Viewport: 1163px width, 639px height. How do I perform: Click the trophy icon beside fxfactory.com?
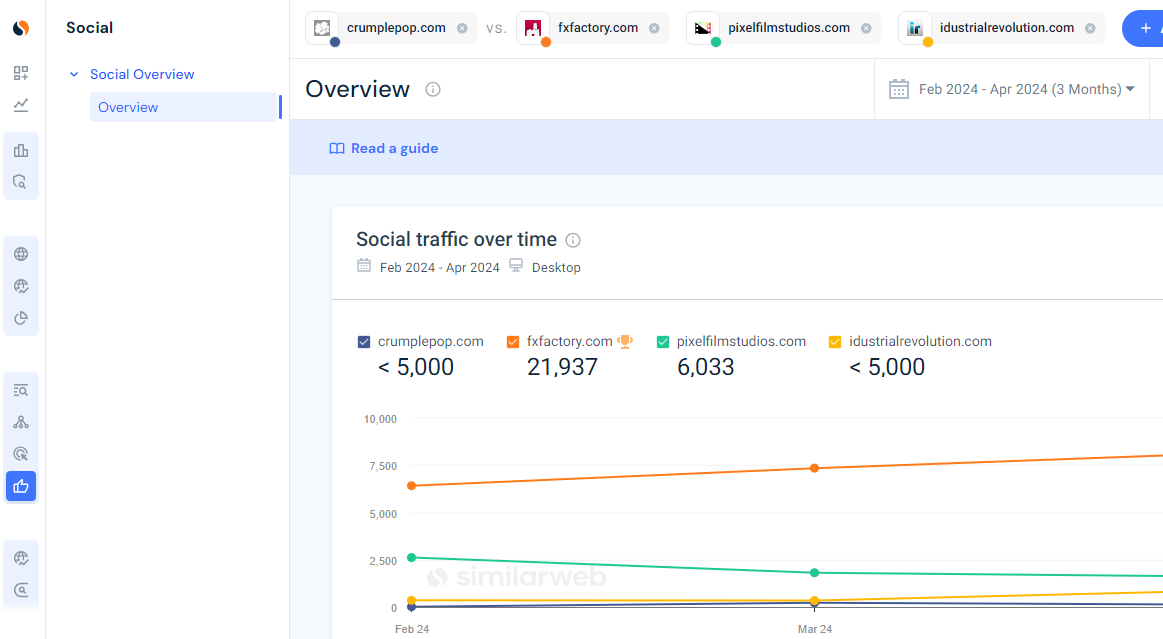tap(625, 342)
